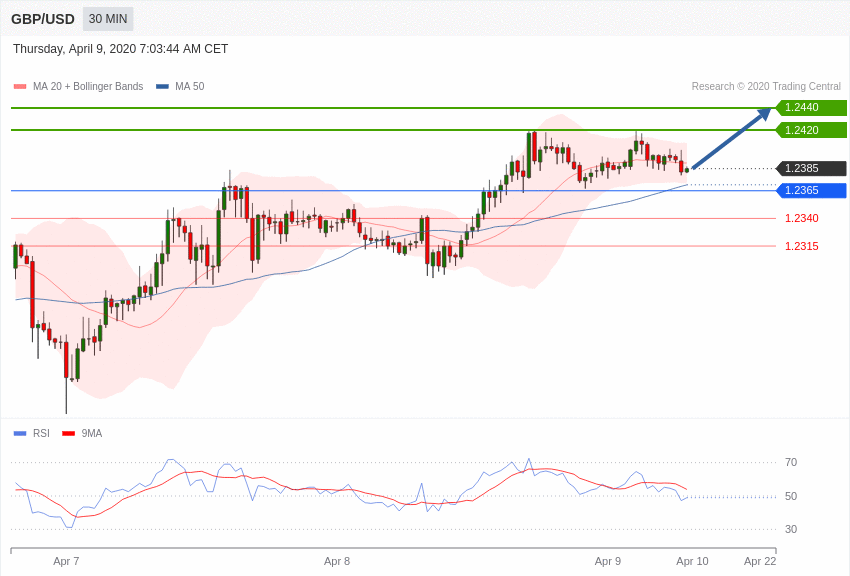Click the Apr 10 date axis label
Screen dimensions: 850x576
[692, 561]
